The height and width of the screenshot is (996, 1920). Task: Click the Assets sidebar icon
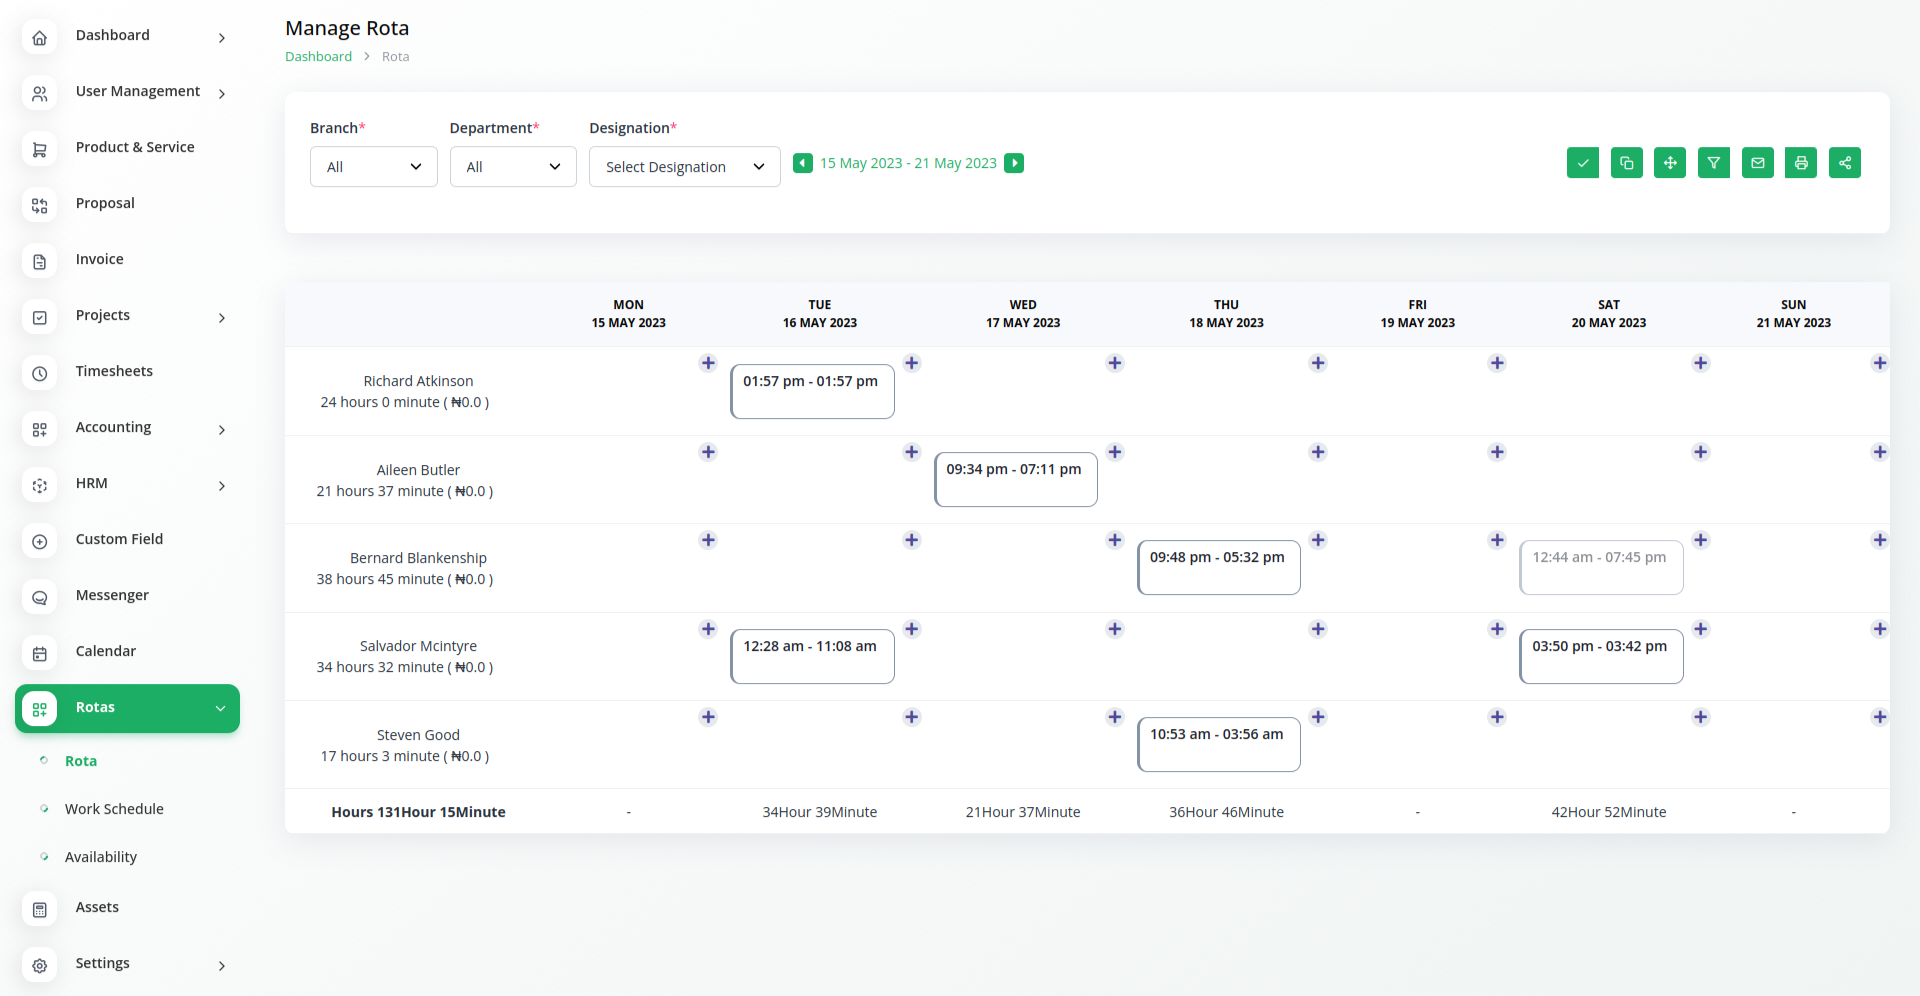(x=40, y=910)
